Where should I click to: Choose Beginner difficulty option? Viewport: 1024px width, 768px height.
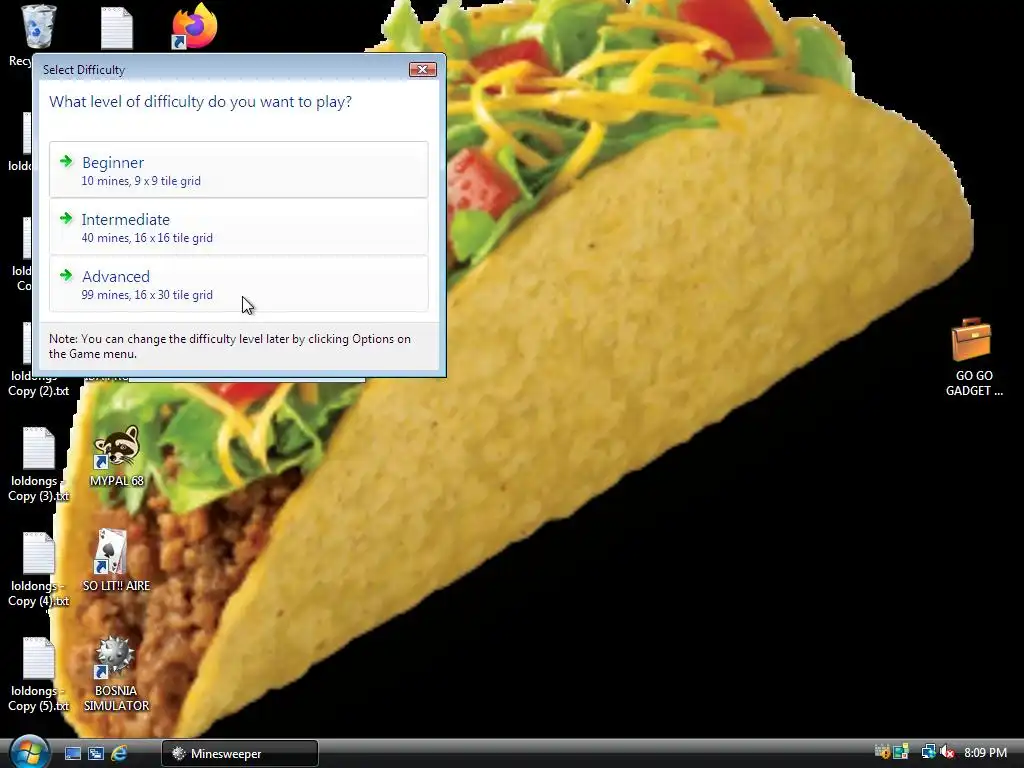(x=238, y=170)
